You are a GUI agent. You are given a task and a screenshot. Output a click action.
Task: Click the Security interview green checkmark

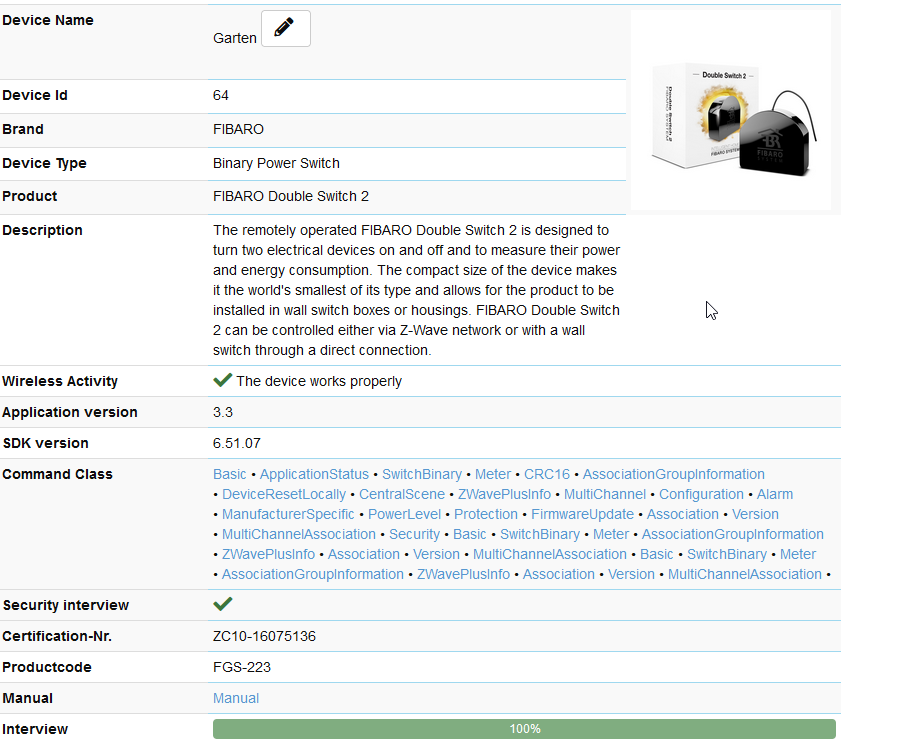(222, 604)
